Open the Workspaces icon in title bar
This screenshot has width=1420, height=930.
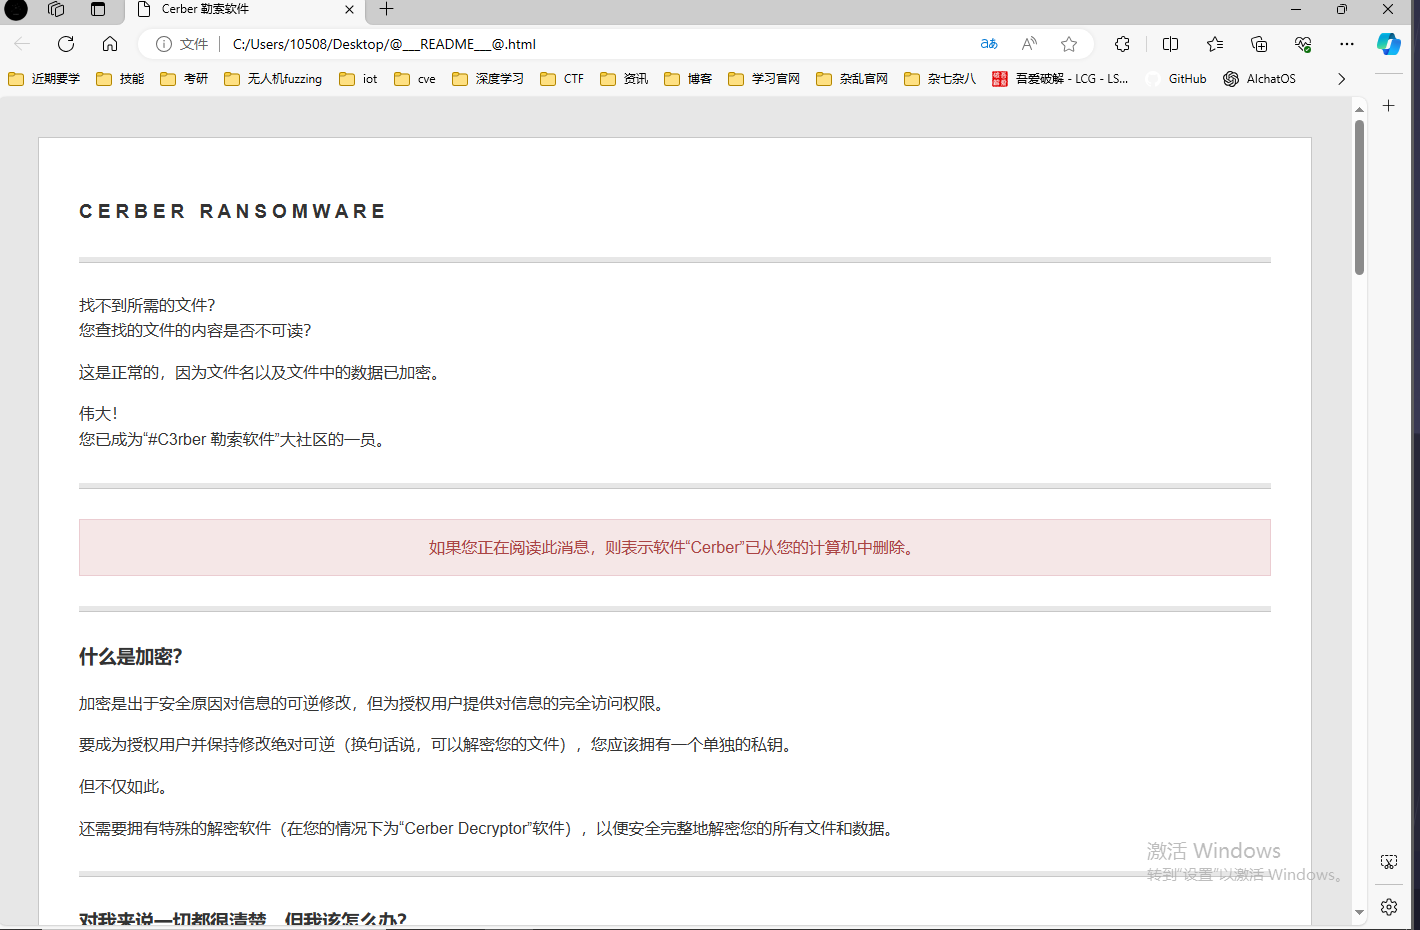[x=56, y=9]
